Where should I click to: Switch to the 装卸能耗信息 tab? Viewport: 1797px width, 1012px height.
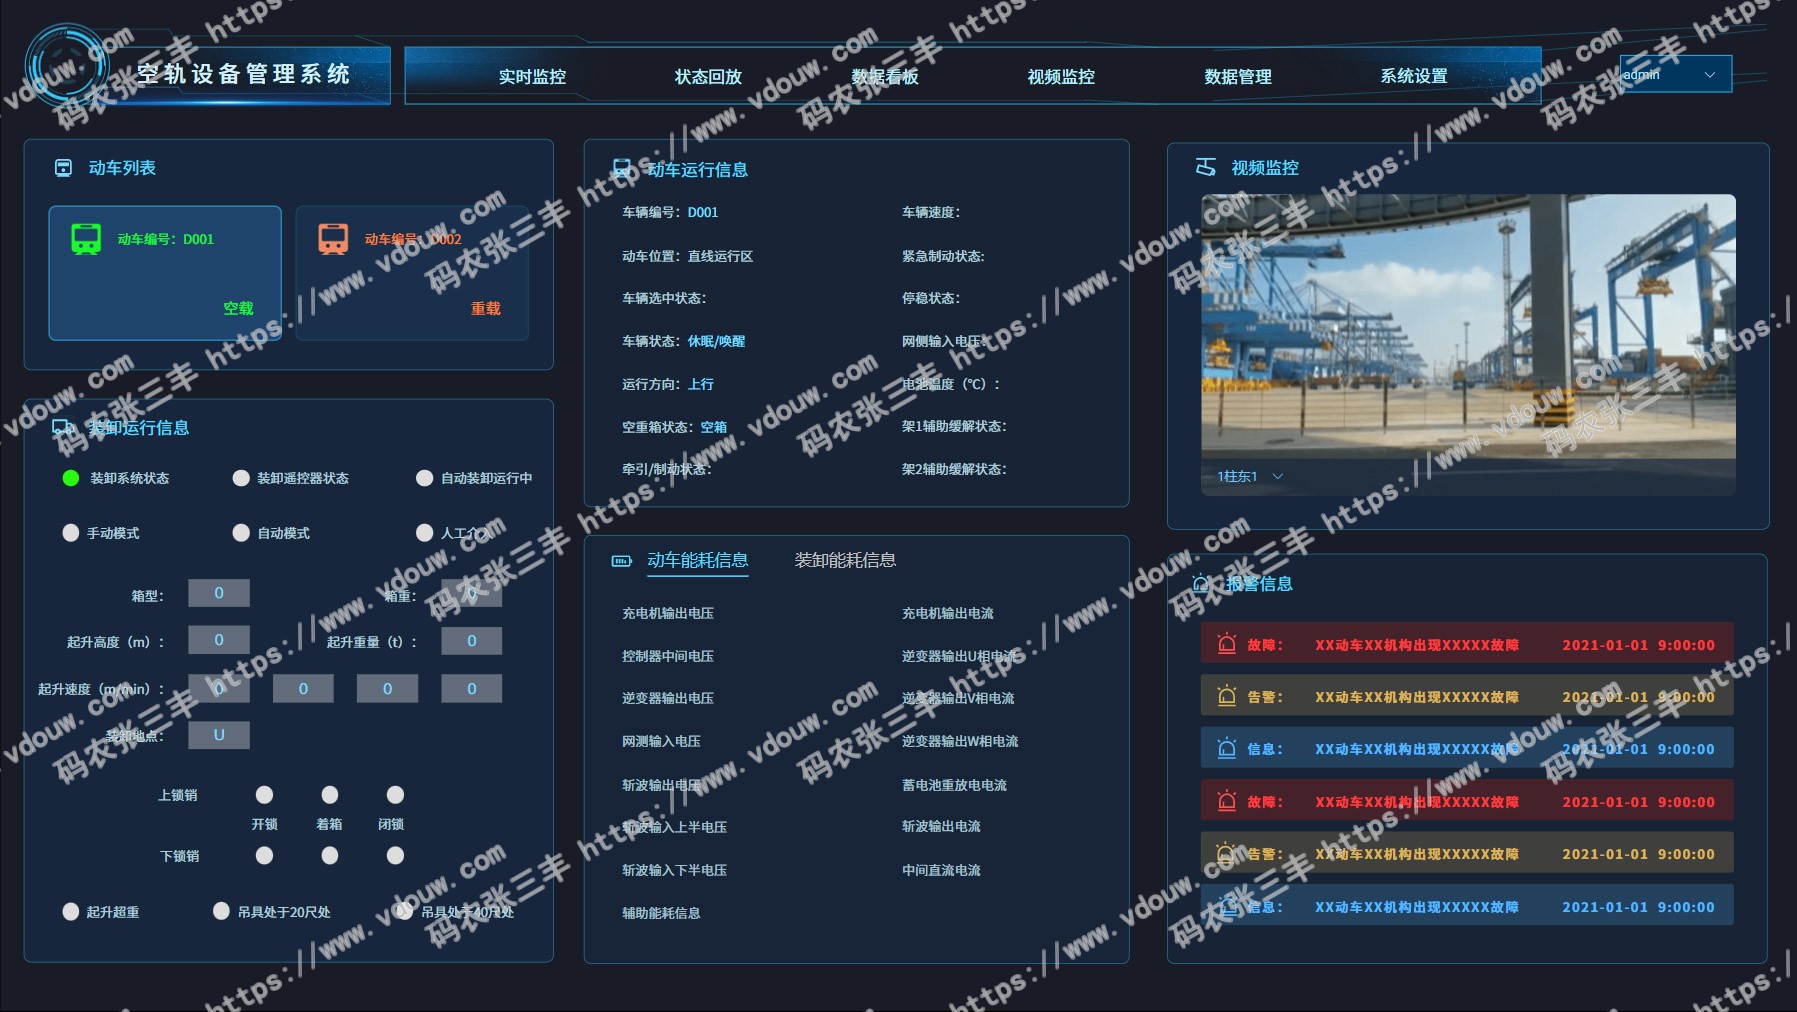point(845,560)
